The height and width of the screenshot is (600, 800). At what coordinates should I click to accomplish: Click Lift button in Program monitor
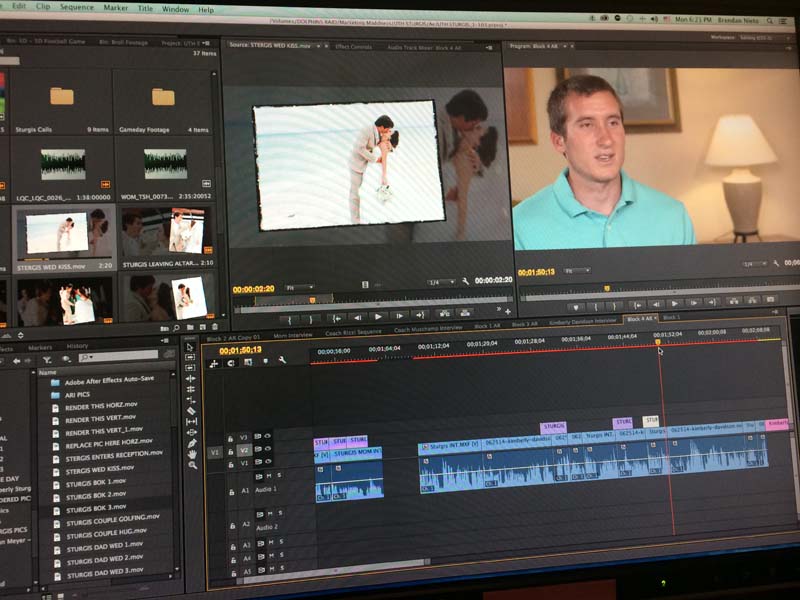pos(734,301)
